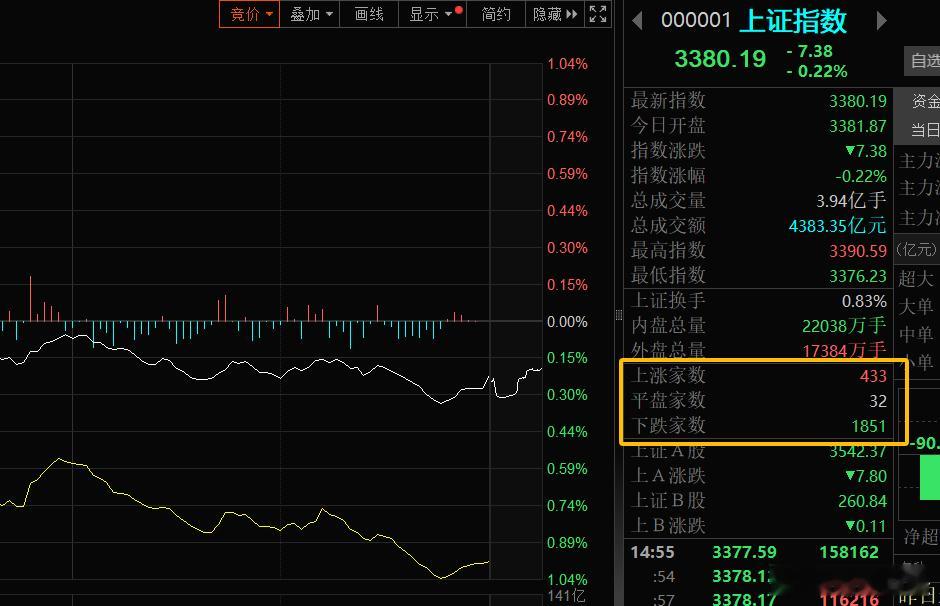Select the 画线 drawing tool
This screenshot has height=606, width=940.
pyautogui.click(x=369, y=14)
